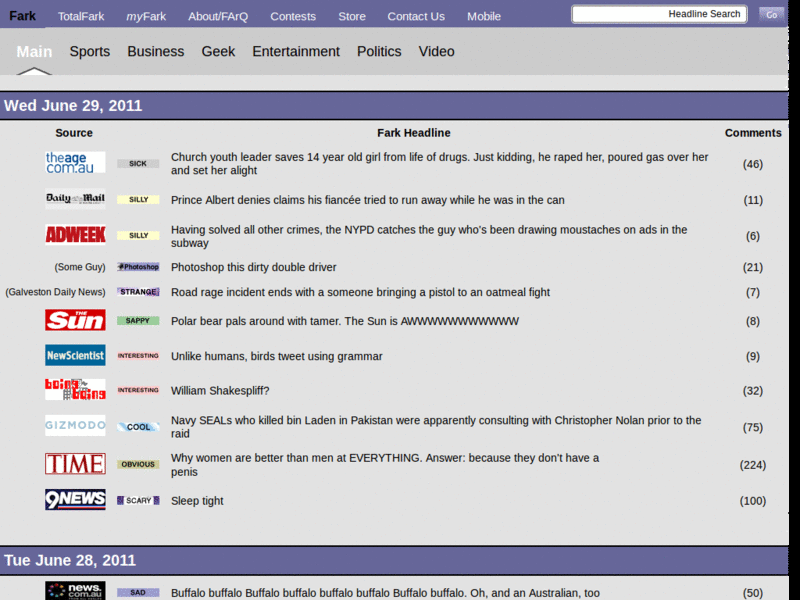Click the SICK tag badge
The height and width of the screenshot is (600, 800).
click(x=138, y=163)
